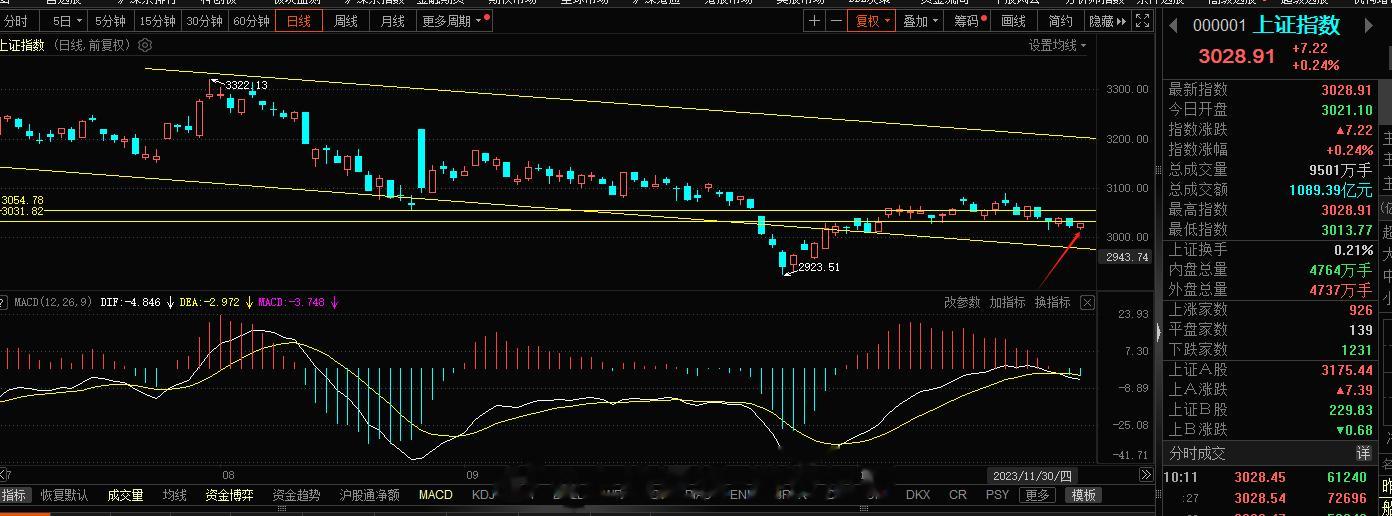Viewport: 1392px width, 516px height.
Task: Click the 详 detail icon beside 分时成交
Action: (1363, 454)
